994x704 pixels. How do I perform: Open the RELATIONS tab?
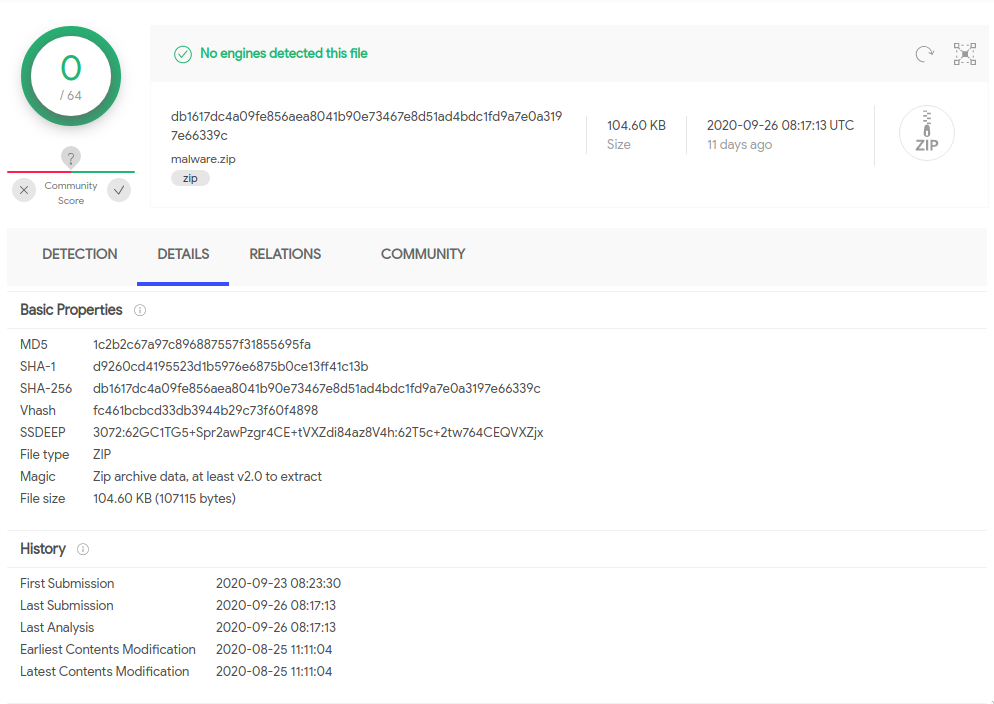coord(285,254)
